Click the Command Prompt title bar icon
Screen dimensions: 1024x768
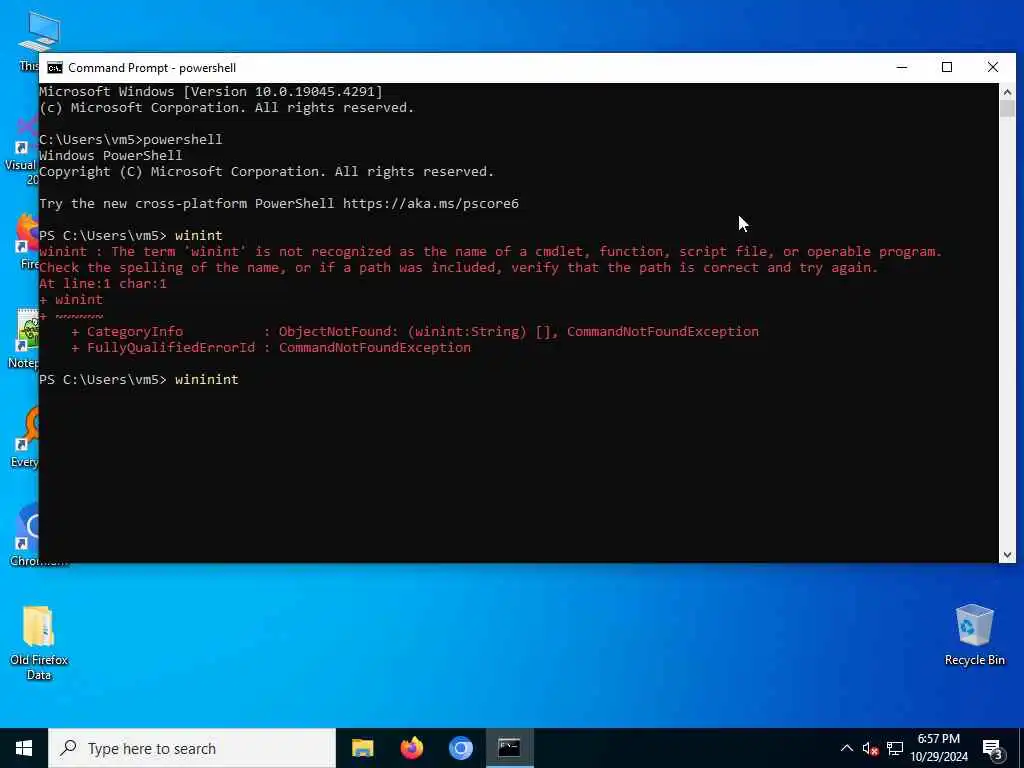55,68
